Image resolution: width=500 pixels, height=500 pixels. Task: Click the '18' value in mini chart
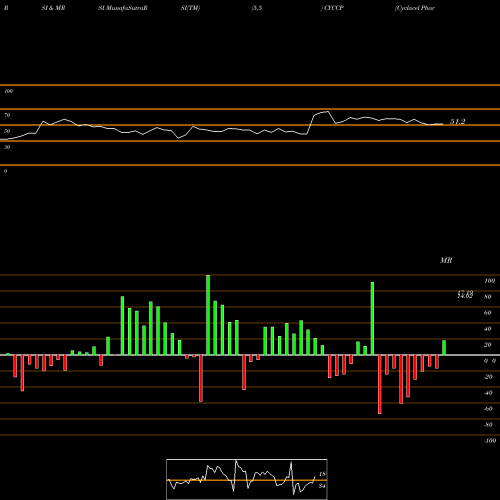tap(322, 474)
